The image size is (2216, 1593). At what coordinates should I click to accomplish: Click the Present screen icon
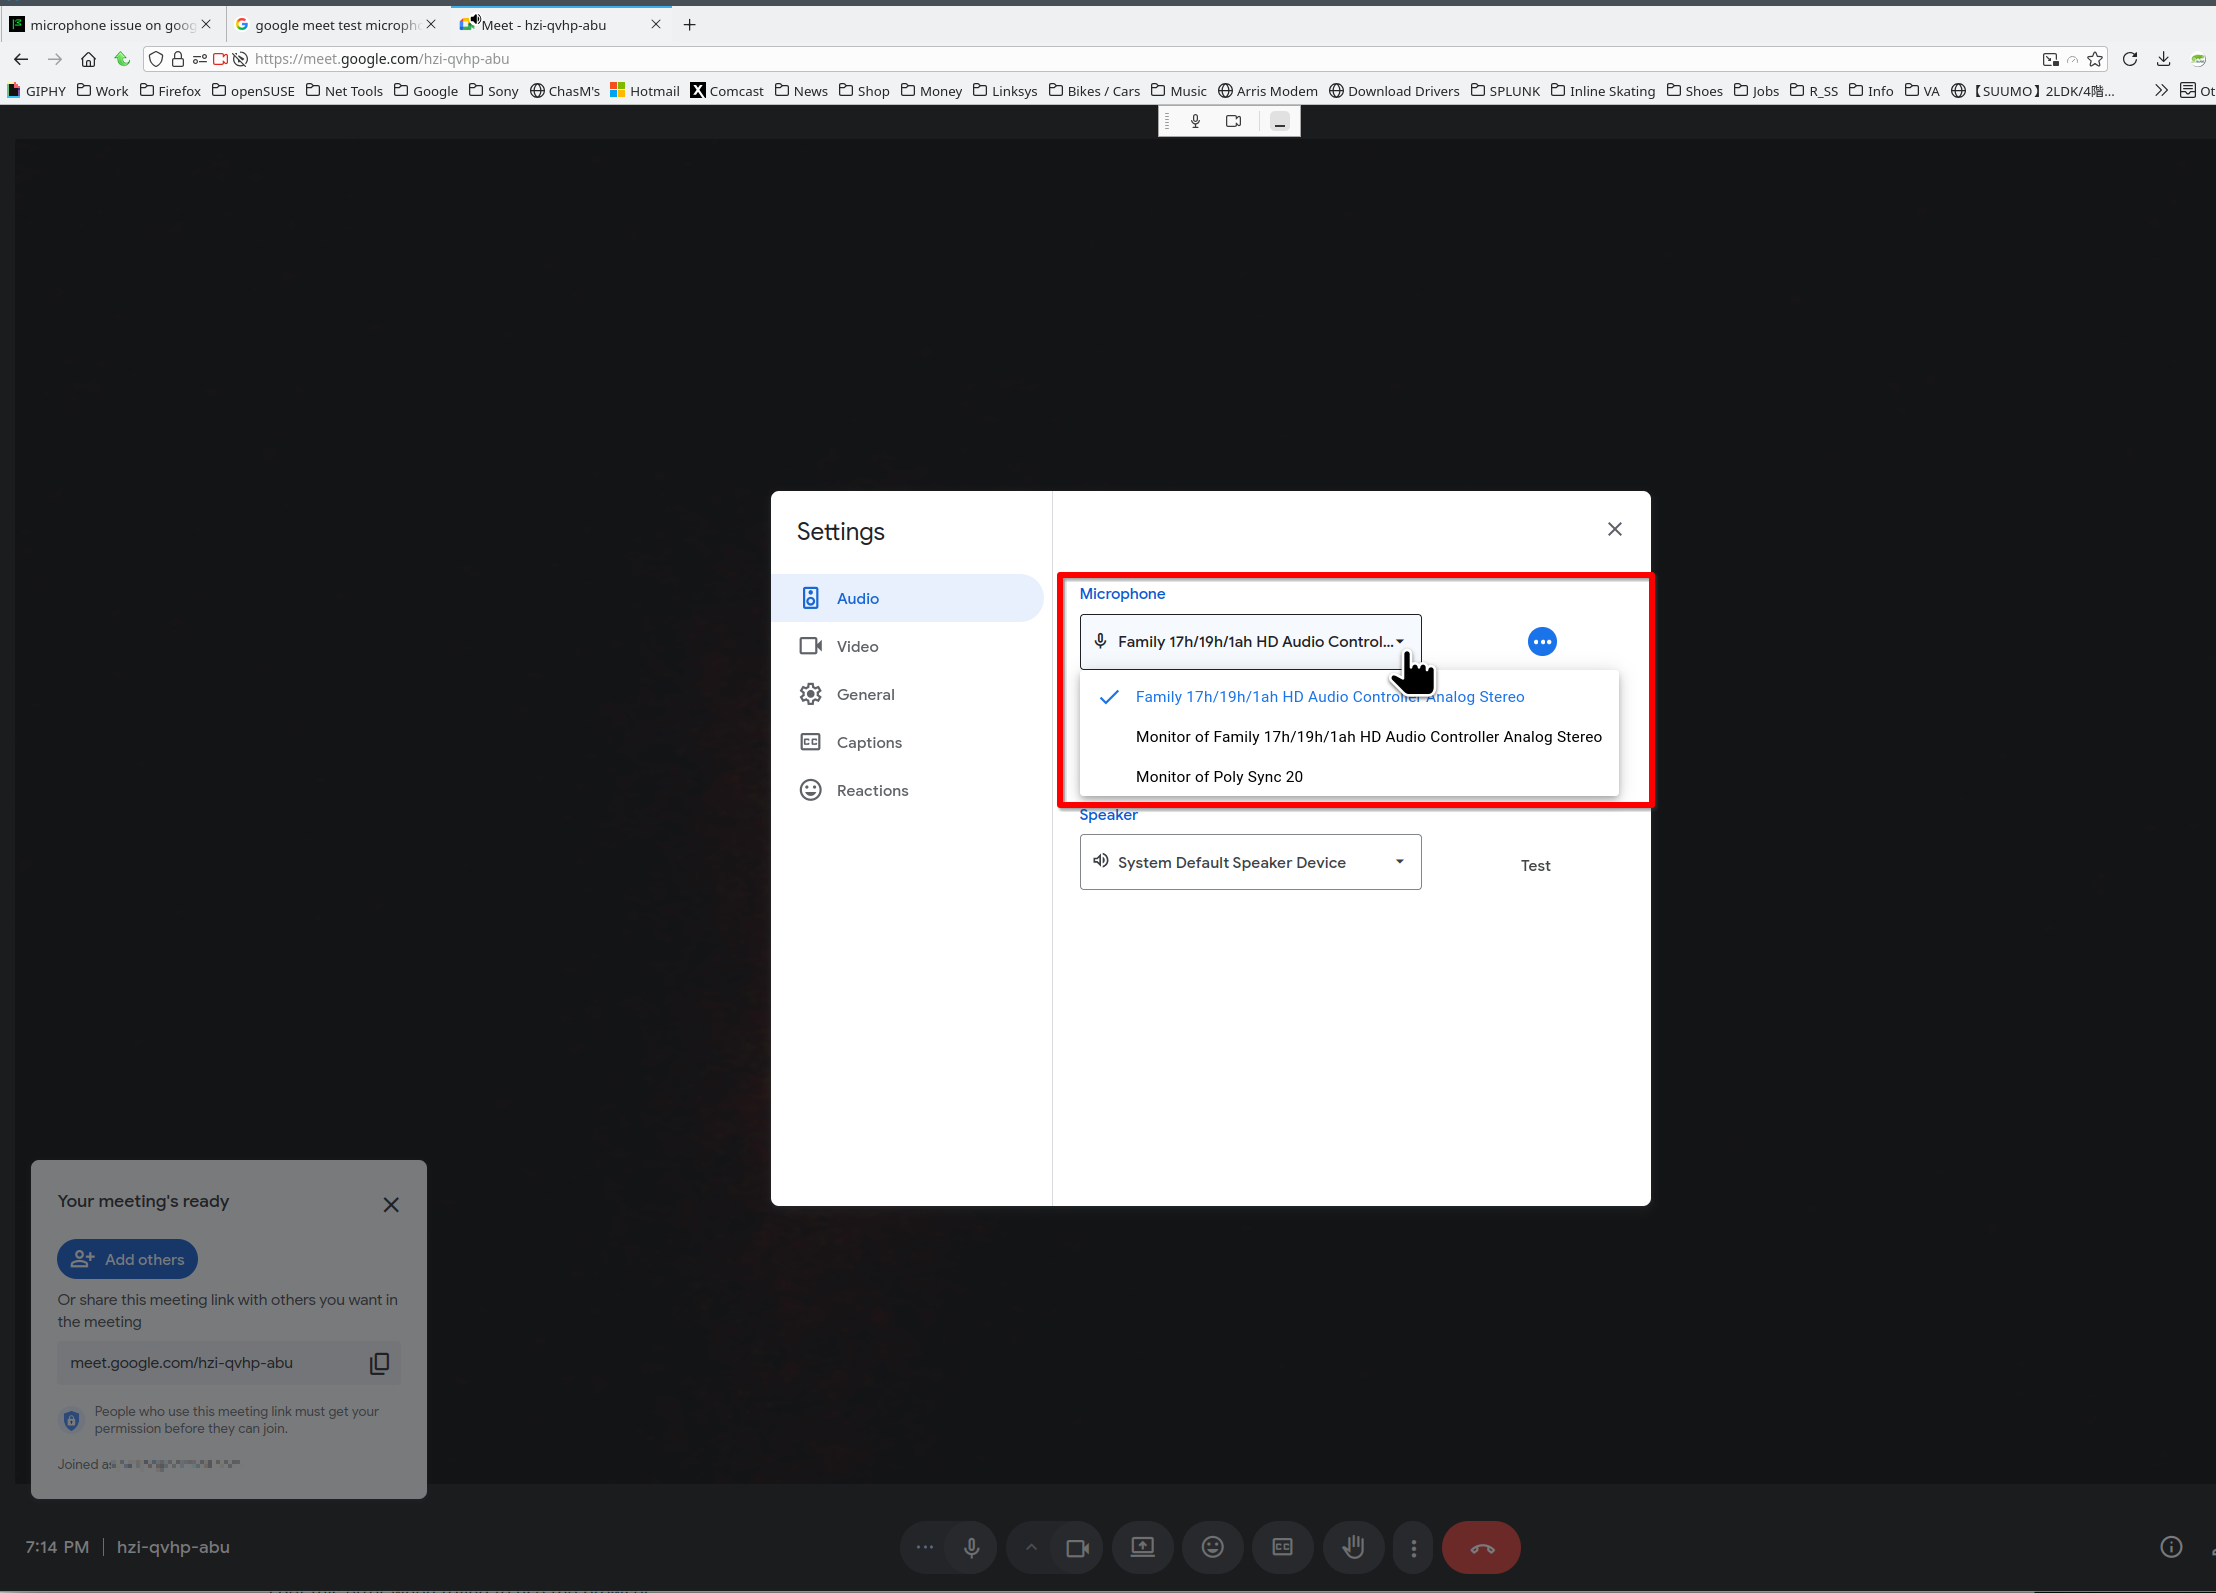[1142, 1548]
